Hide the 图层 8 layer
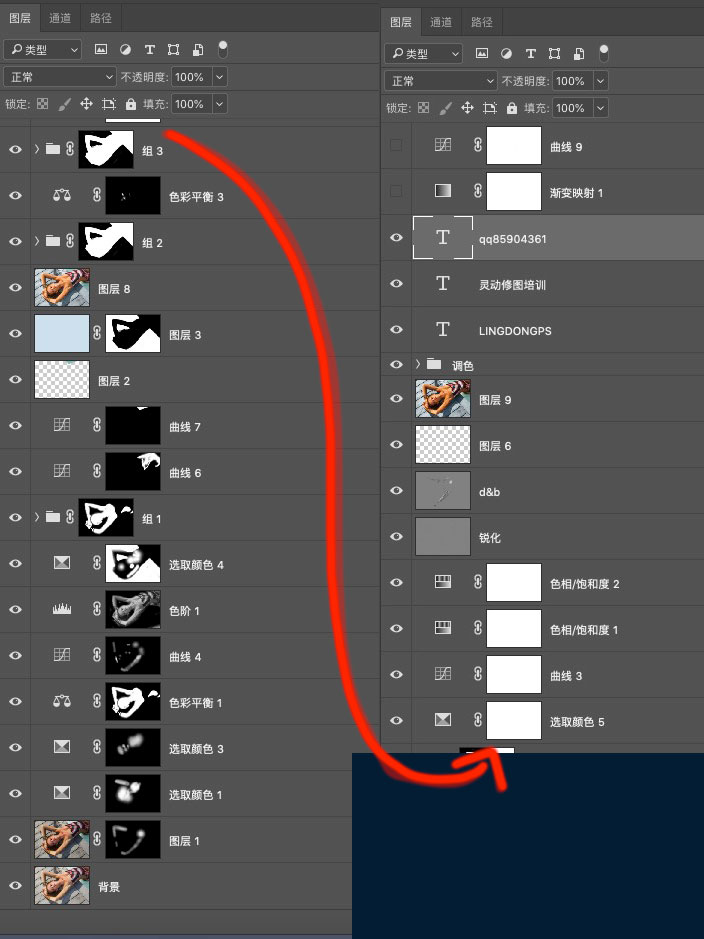The image size is (704, 939). coord(16,287)
